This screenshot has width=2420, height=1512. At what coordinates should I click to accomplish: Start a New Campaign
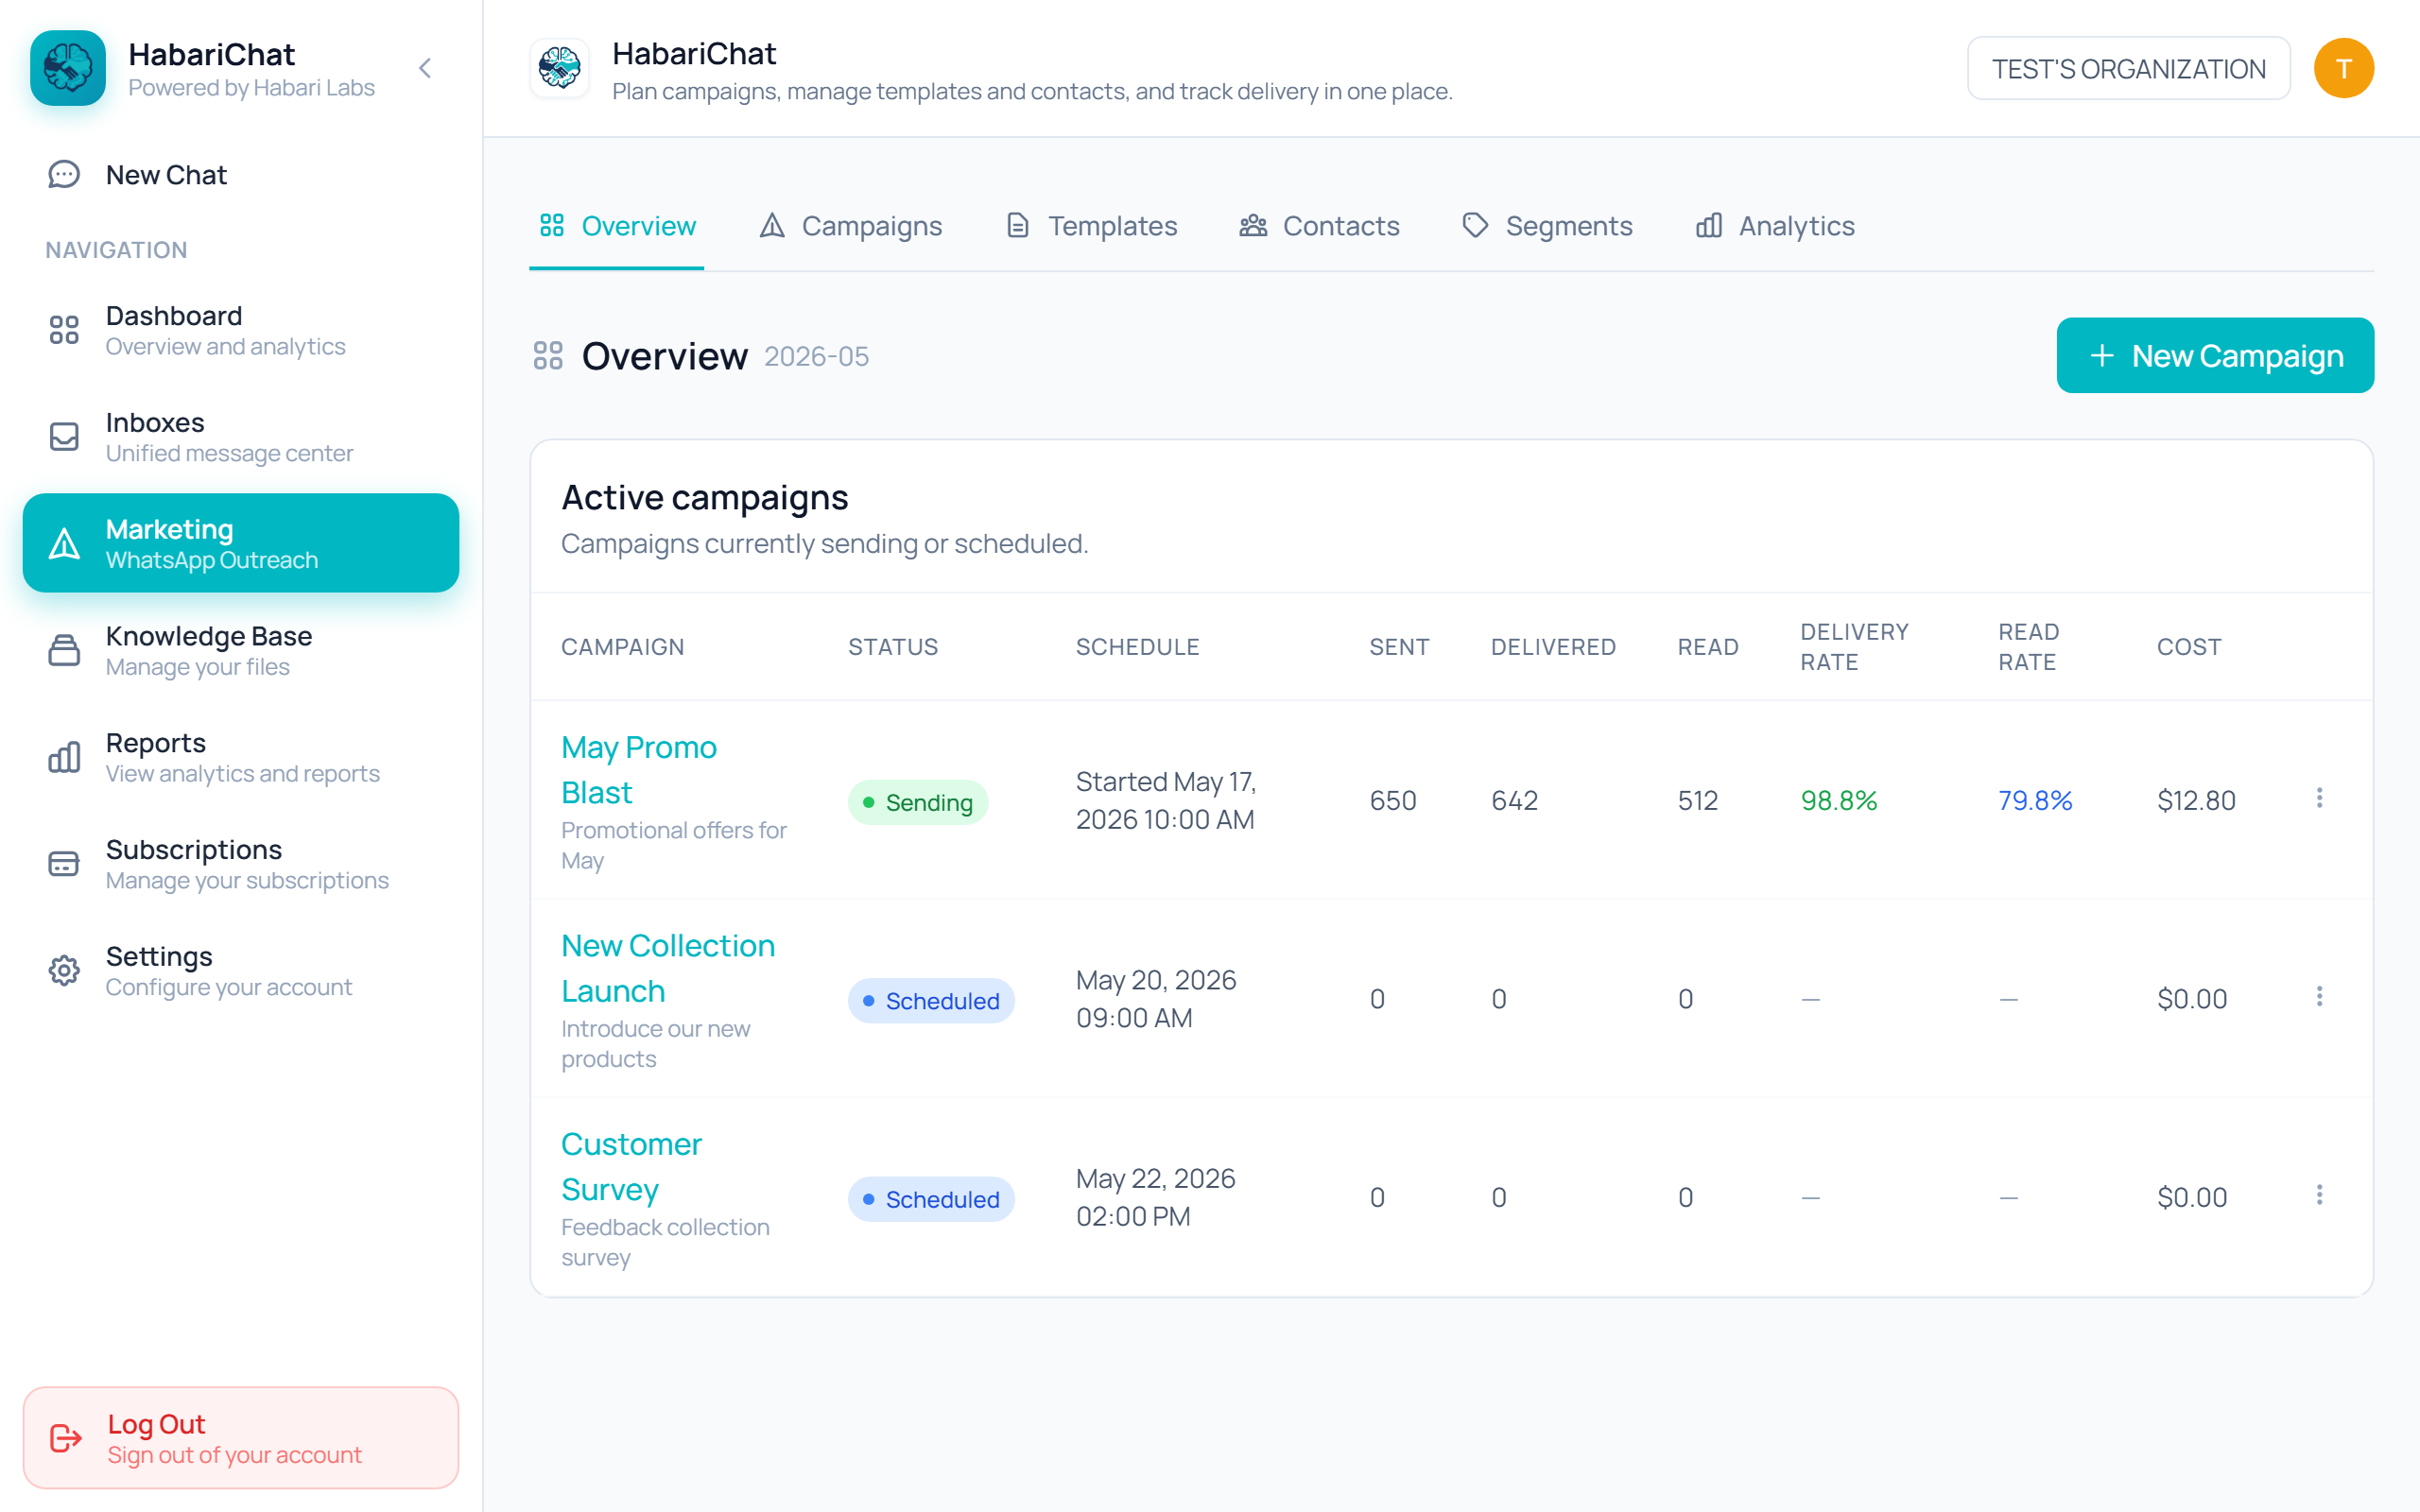2215,356
